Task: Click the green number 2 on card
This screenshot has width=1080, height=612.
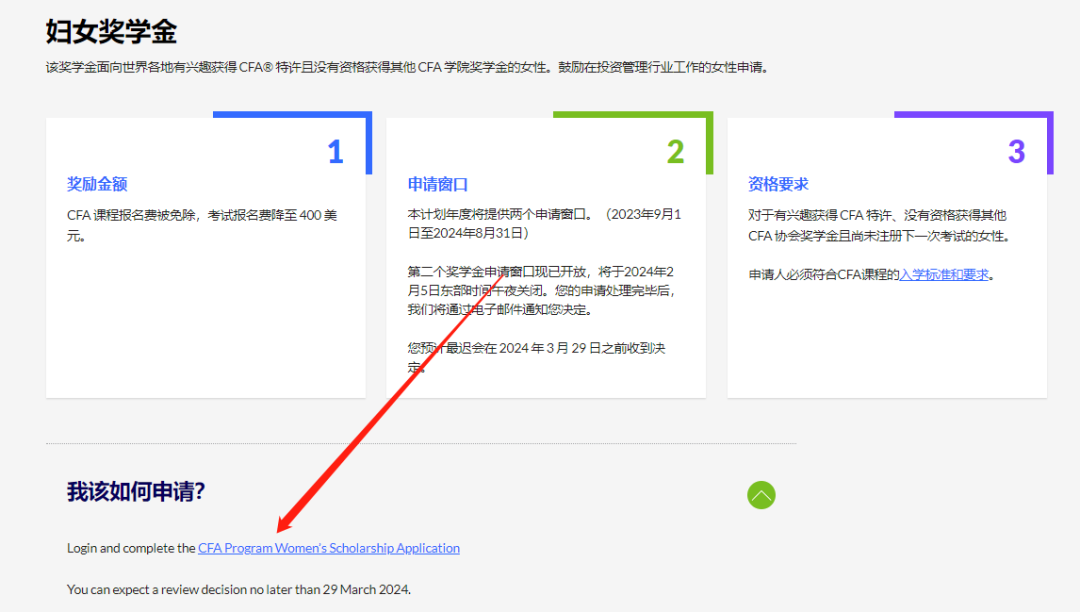Action: [676, 152]
